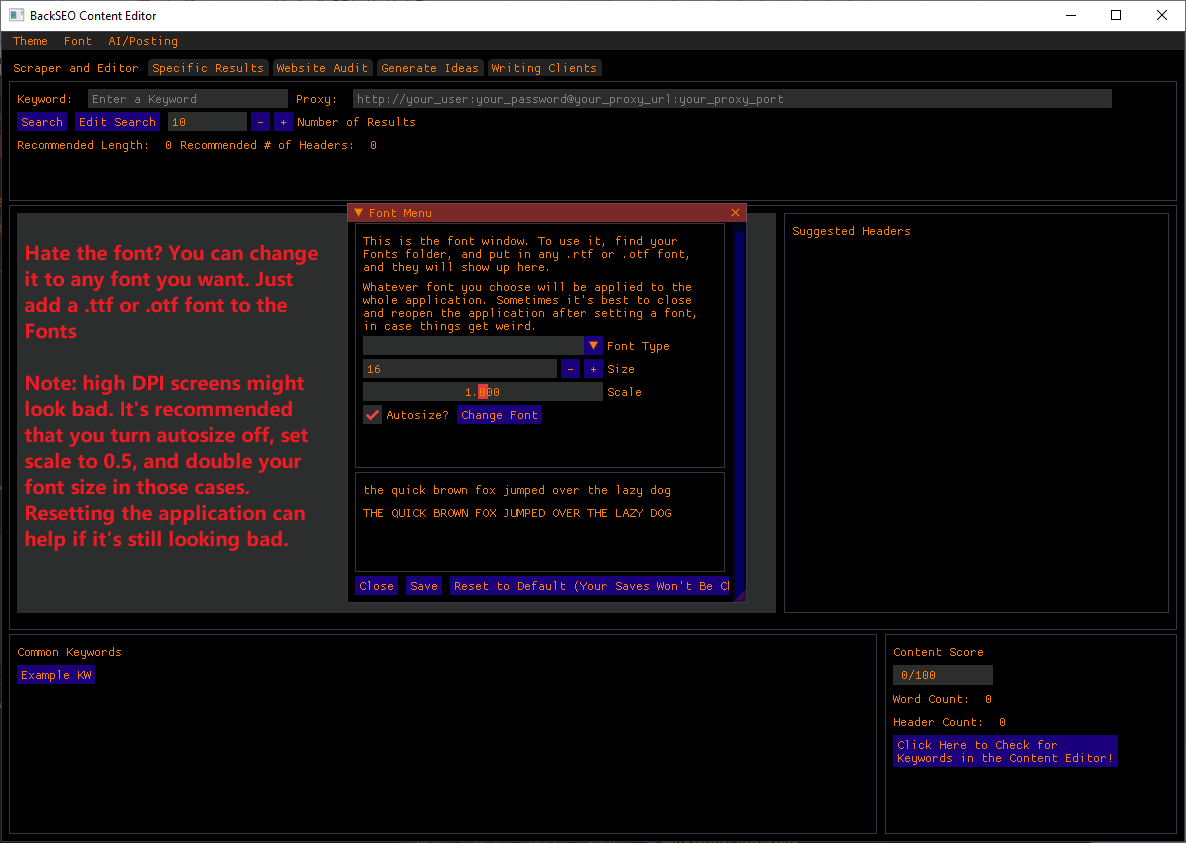Minimize the BackSEO Content Editor window
Image resolution: width=1186 pixels, height=843 pixels.
pyautogui.click(x=1071, y=15)
